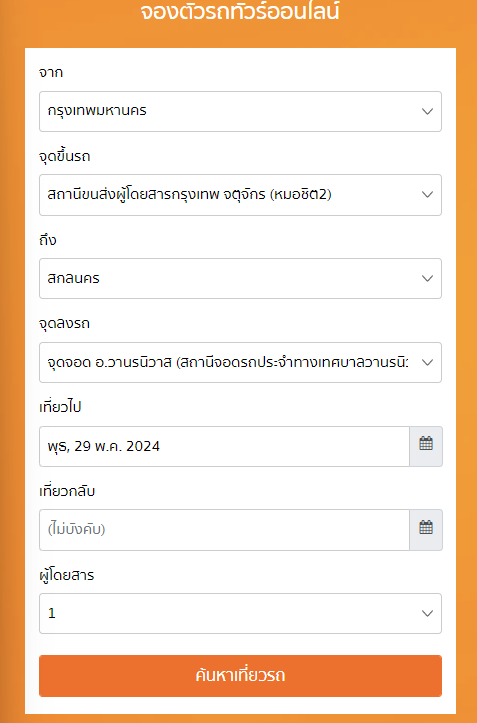Click the จองตั๋วรถทัวร์ออนไลน์ heading
This screenshot has height=723, width=477.
coord(240,11)
